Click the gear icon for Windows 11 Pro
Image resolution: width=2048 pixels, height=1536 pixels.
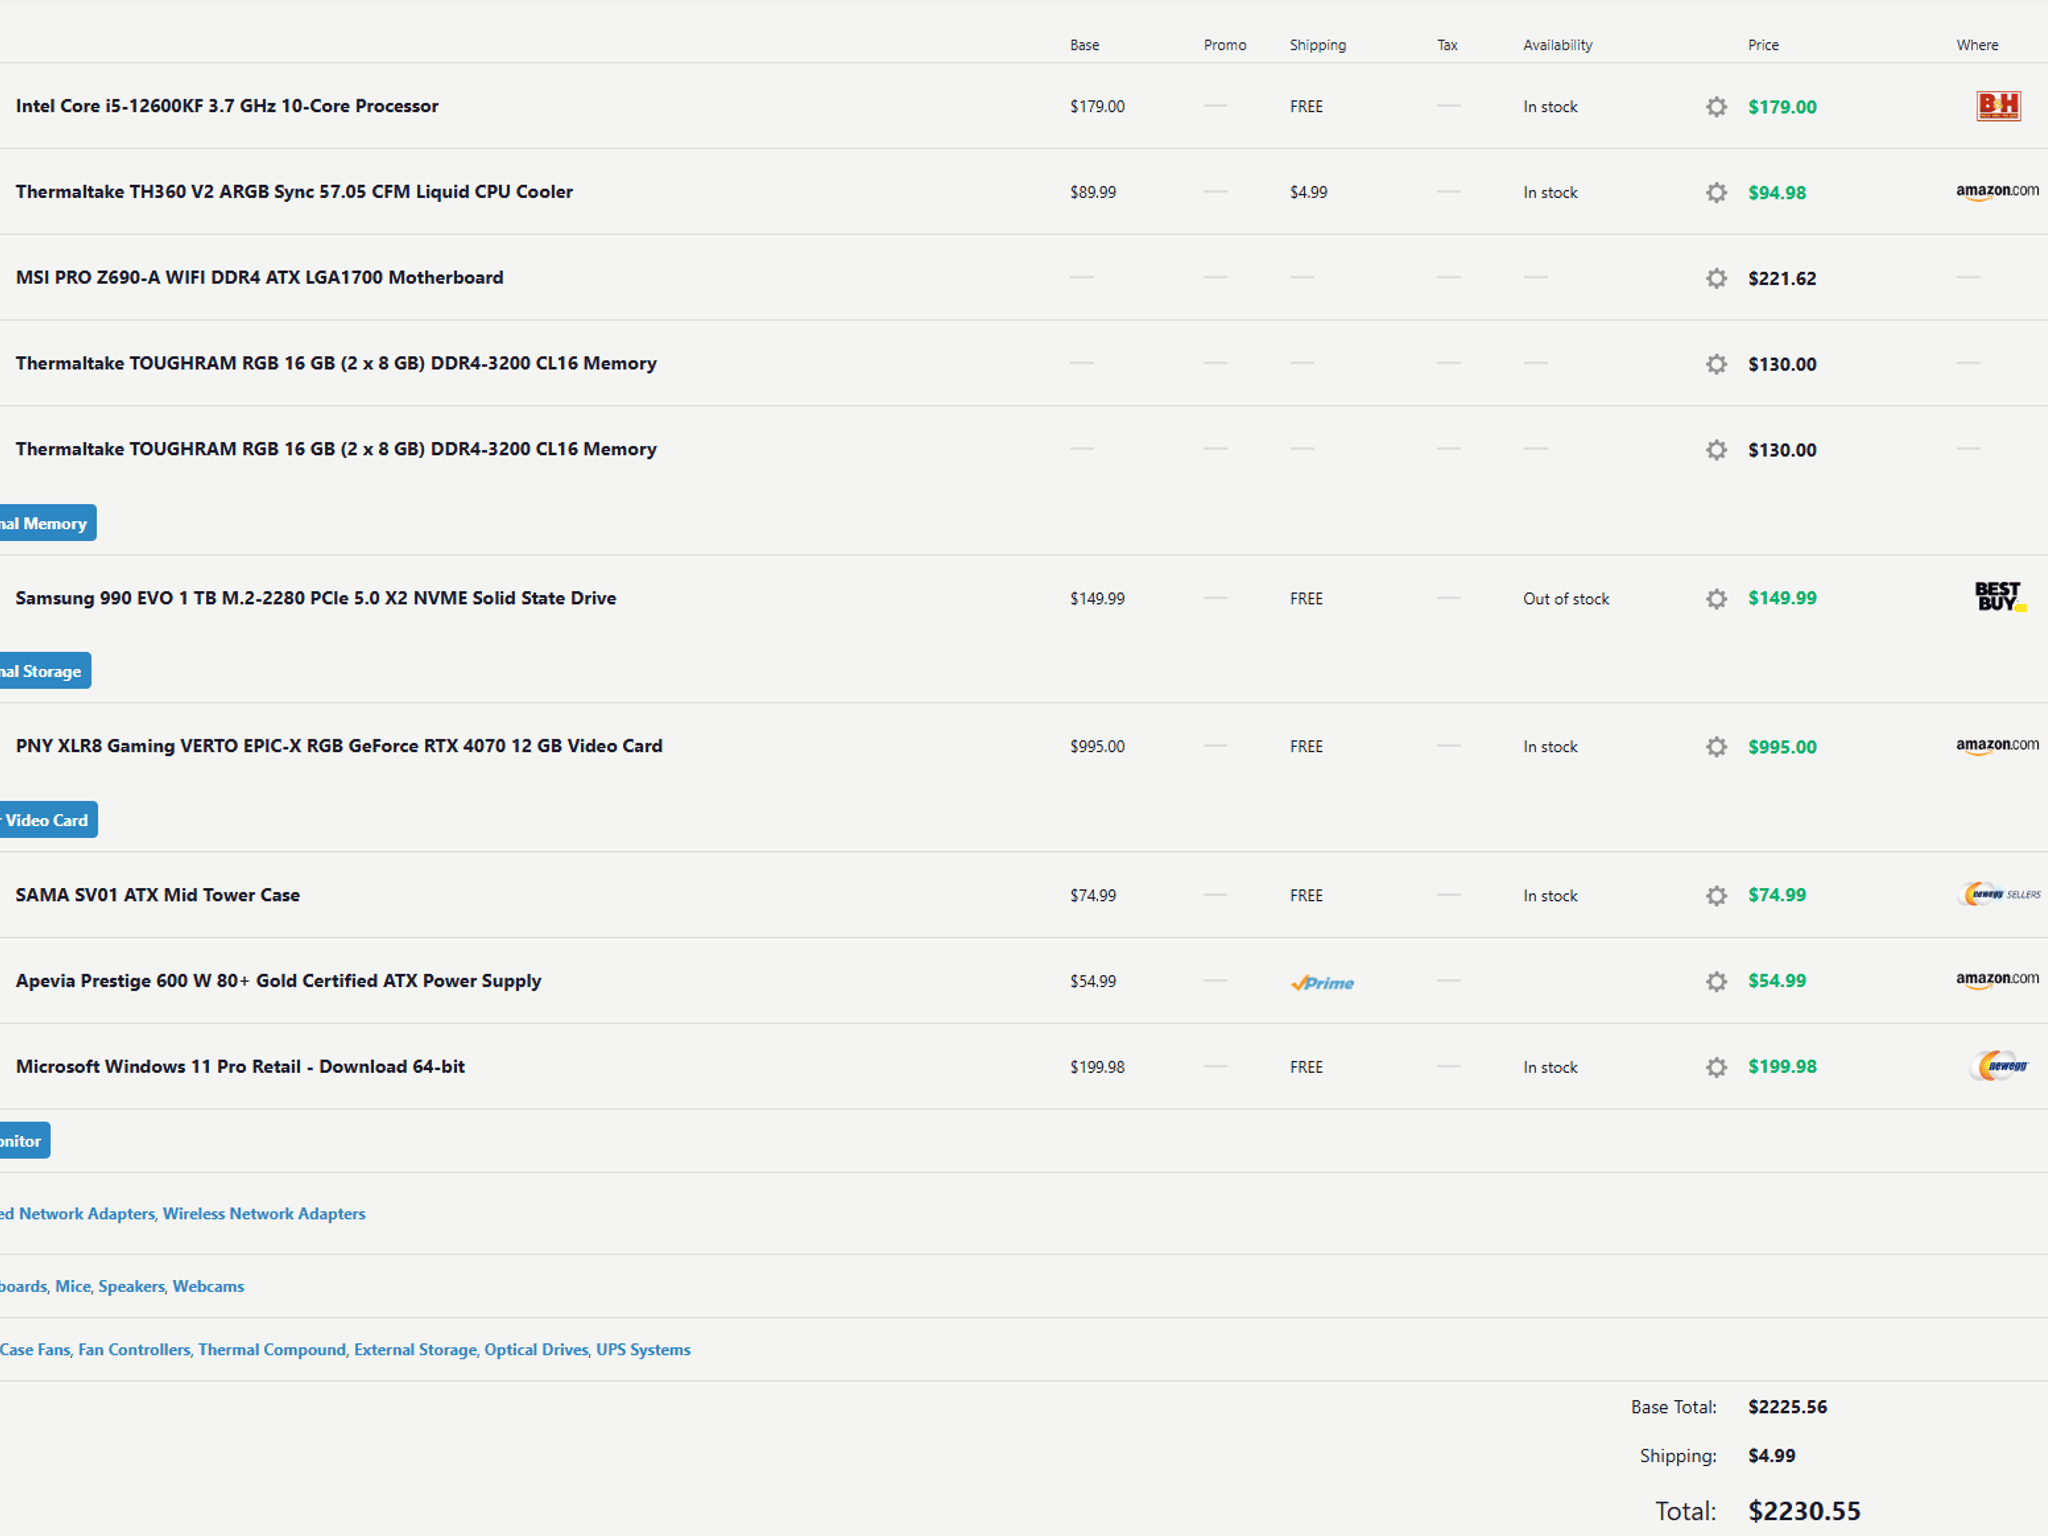[1716, 1067]
